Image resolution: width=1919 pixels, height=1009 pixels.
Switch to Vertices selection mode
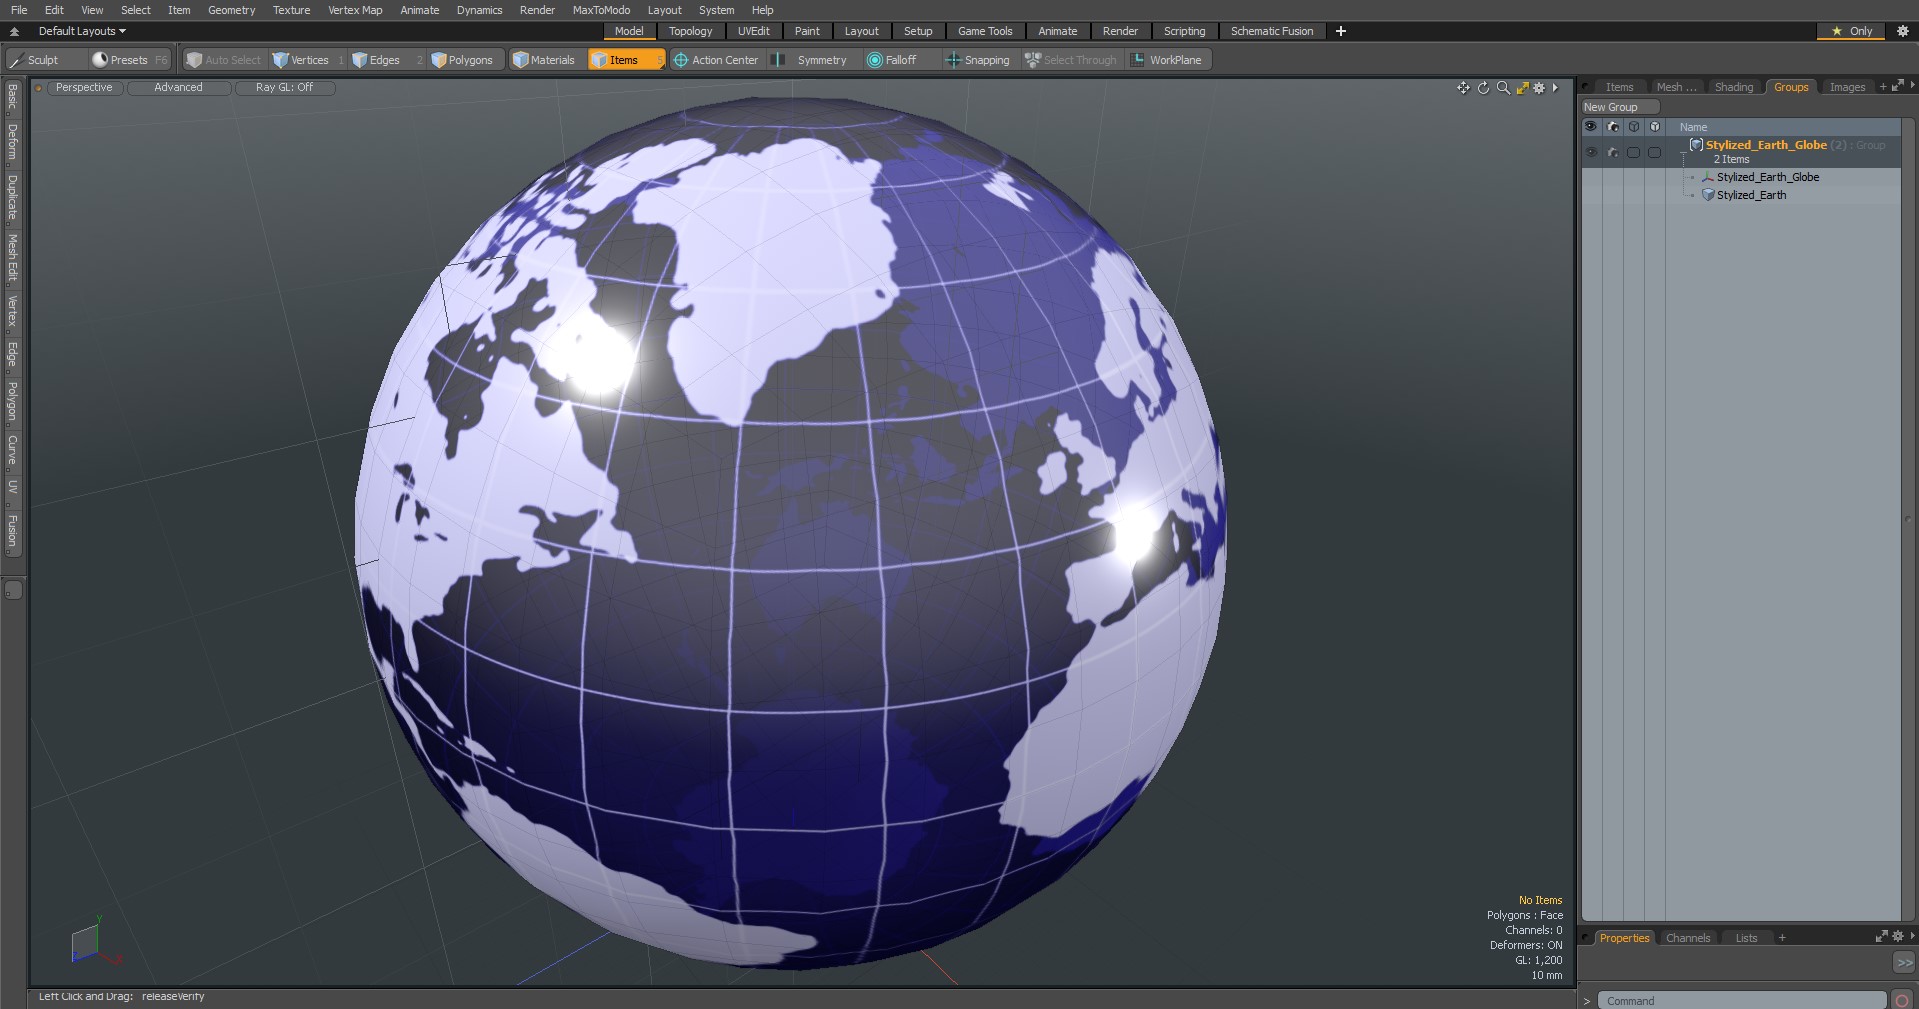pyautogui.click(x=309, y=60)
